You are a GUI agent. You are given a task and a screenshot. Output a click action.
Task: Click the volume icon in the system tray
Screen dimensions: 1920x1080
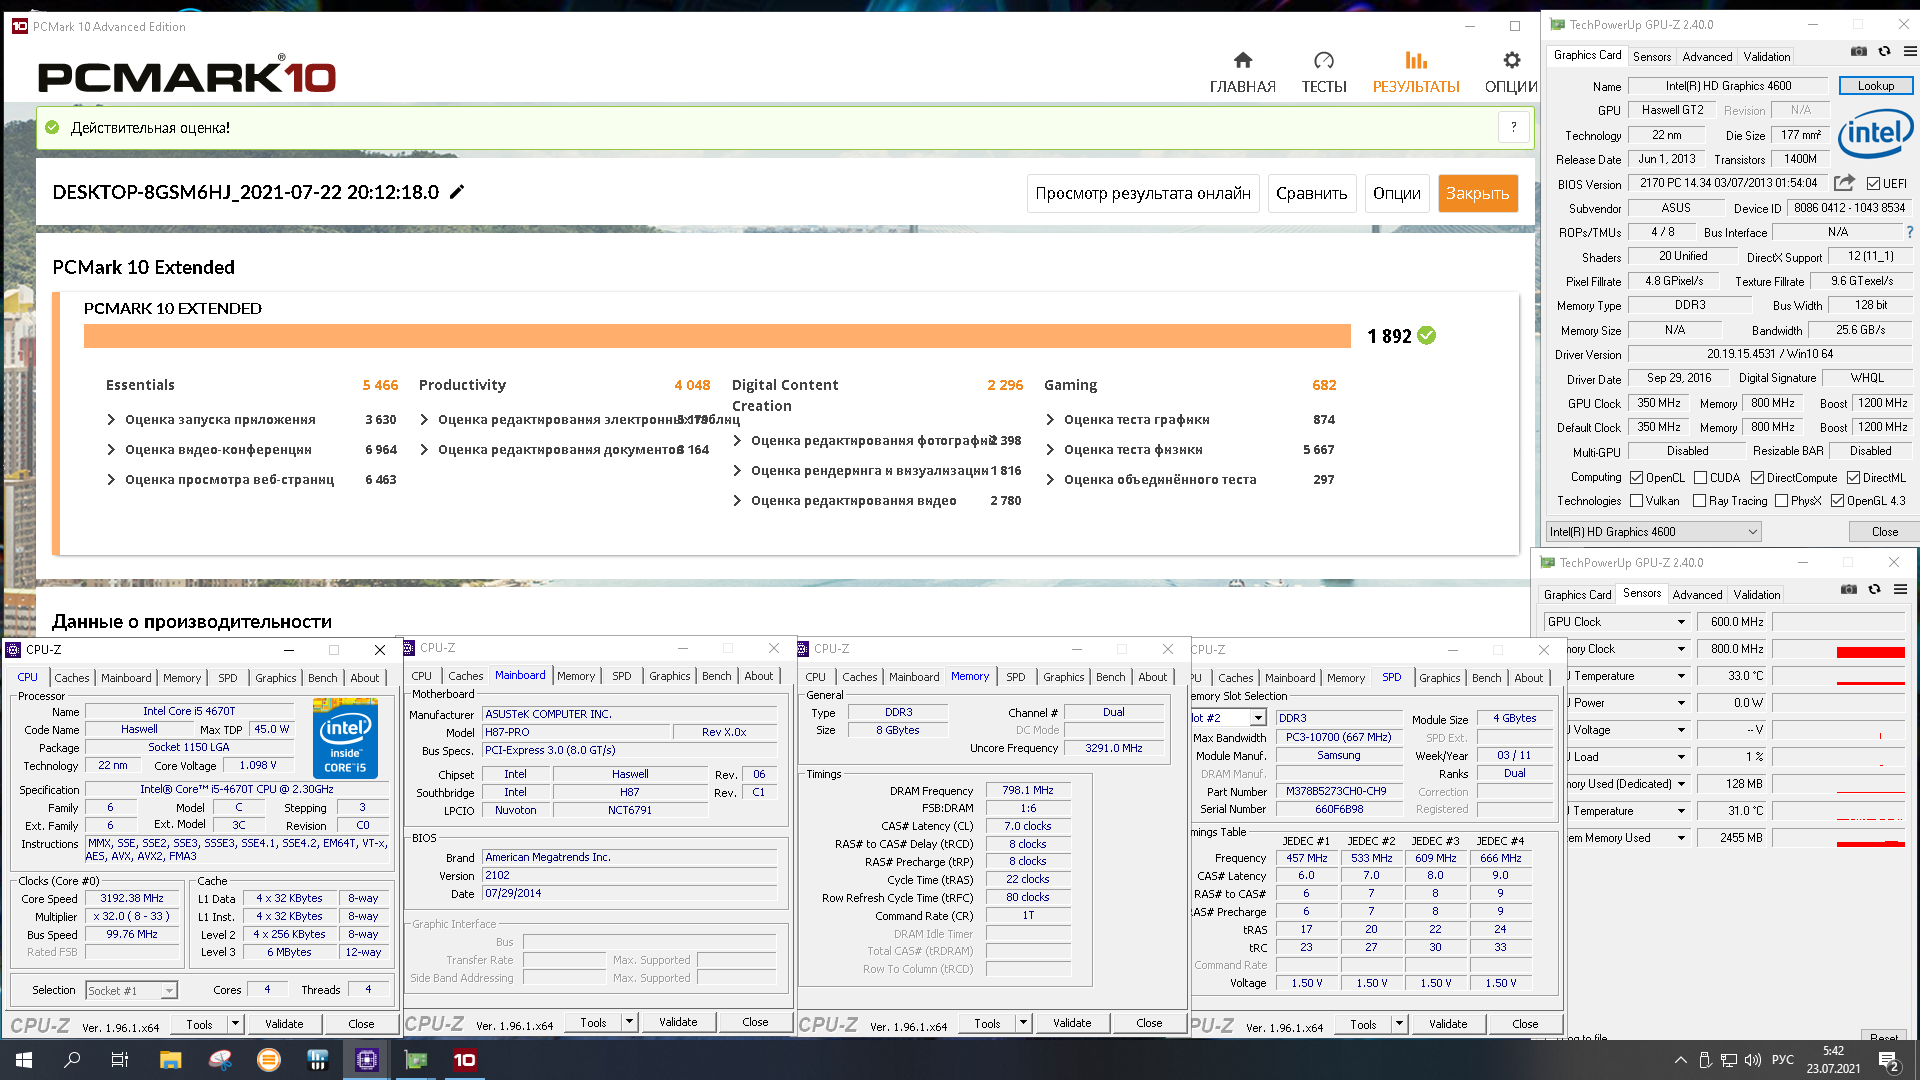[x=1753, y=1060]
